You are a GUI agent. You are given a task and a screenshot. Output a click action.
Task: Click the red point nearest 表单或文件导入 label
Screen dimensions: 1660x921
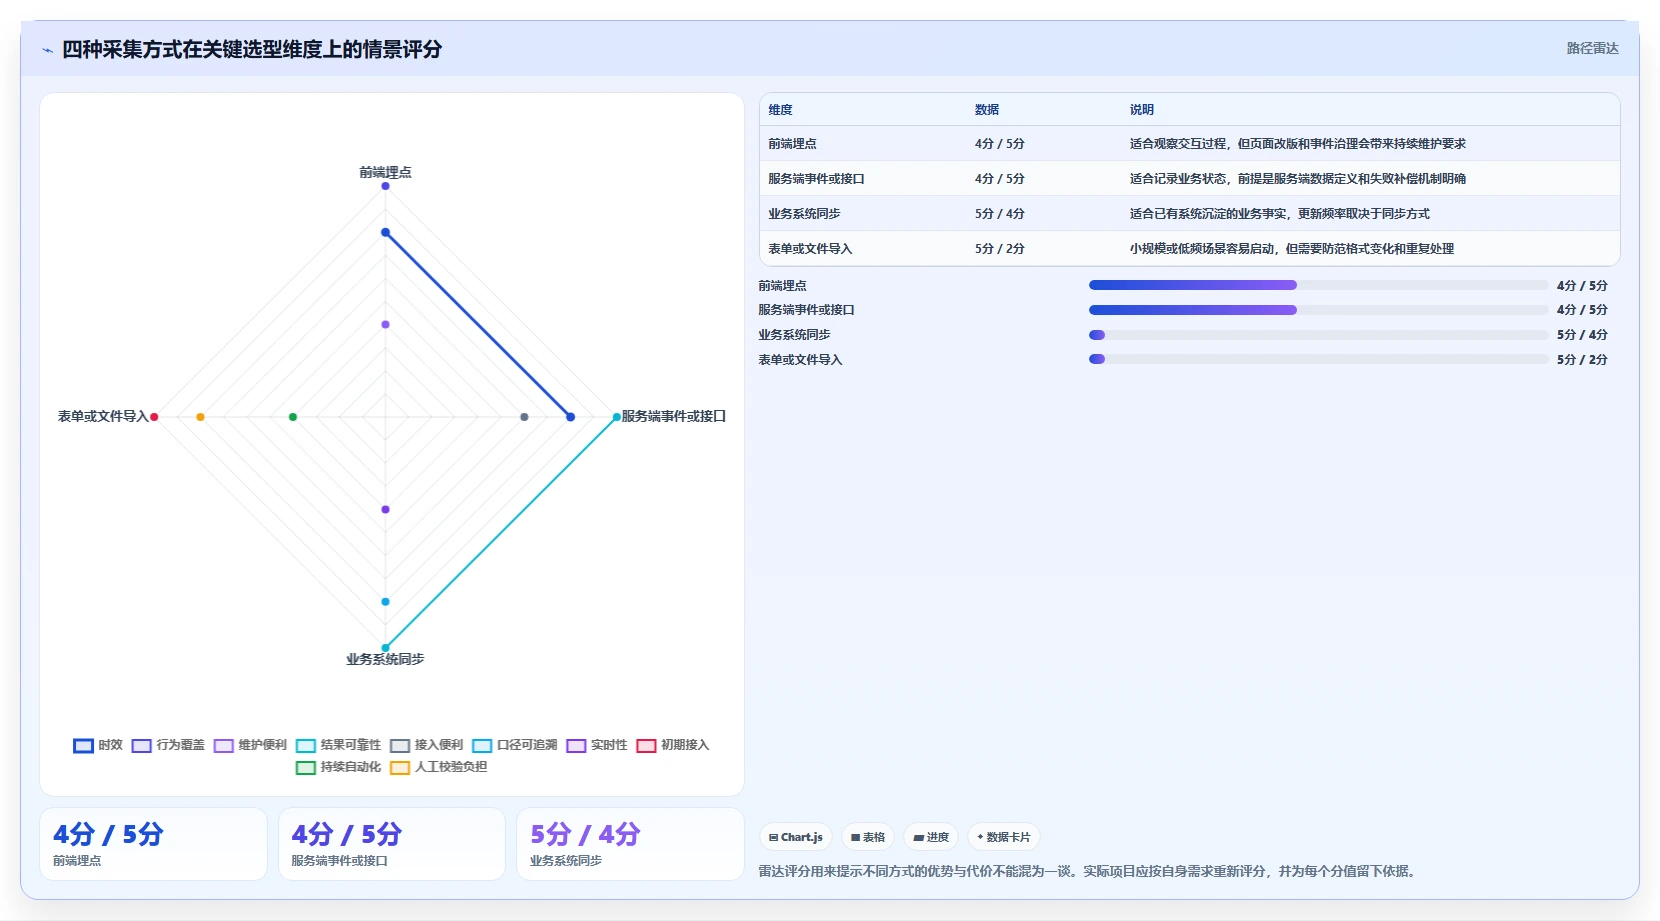(154, 417)
